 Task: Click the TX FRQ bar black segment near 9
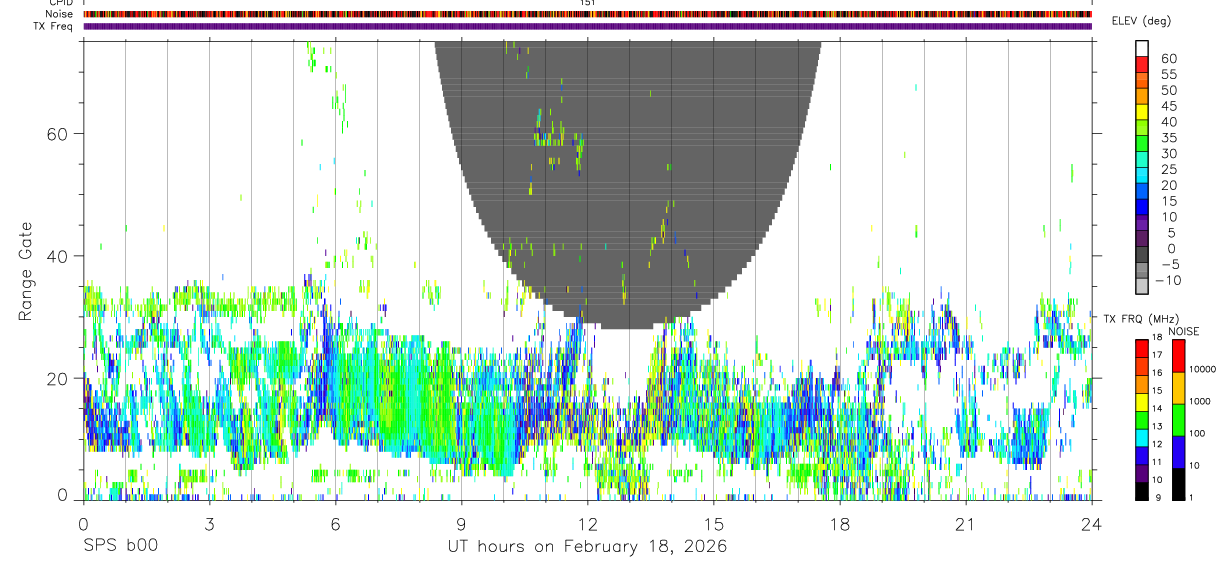1142,490
